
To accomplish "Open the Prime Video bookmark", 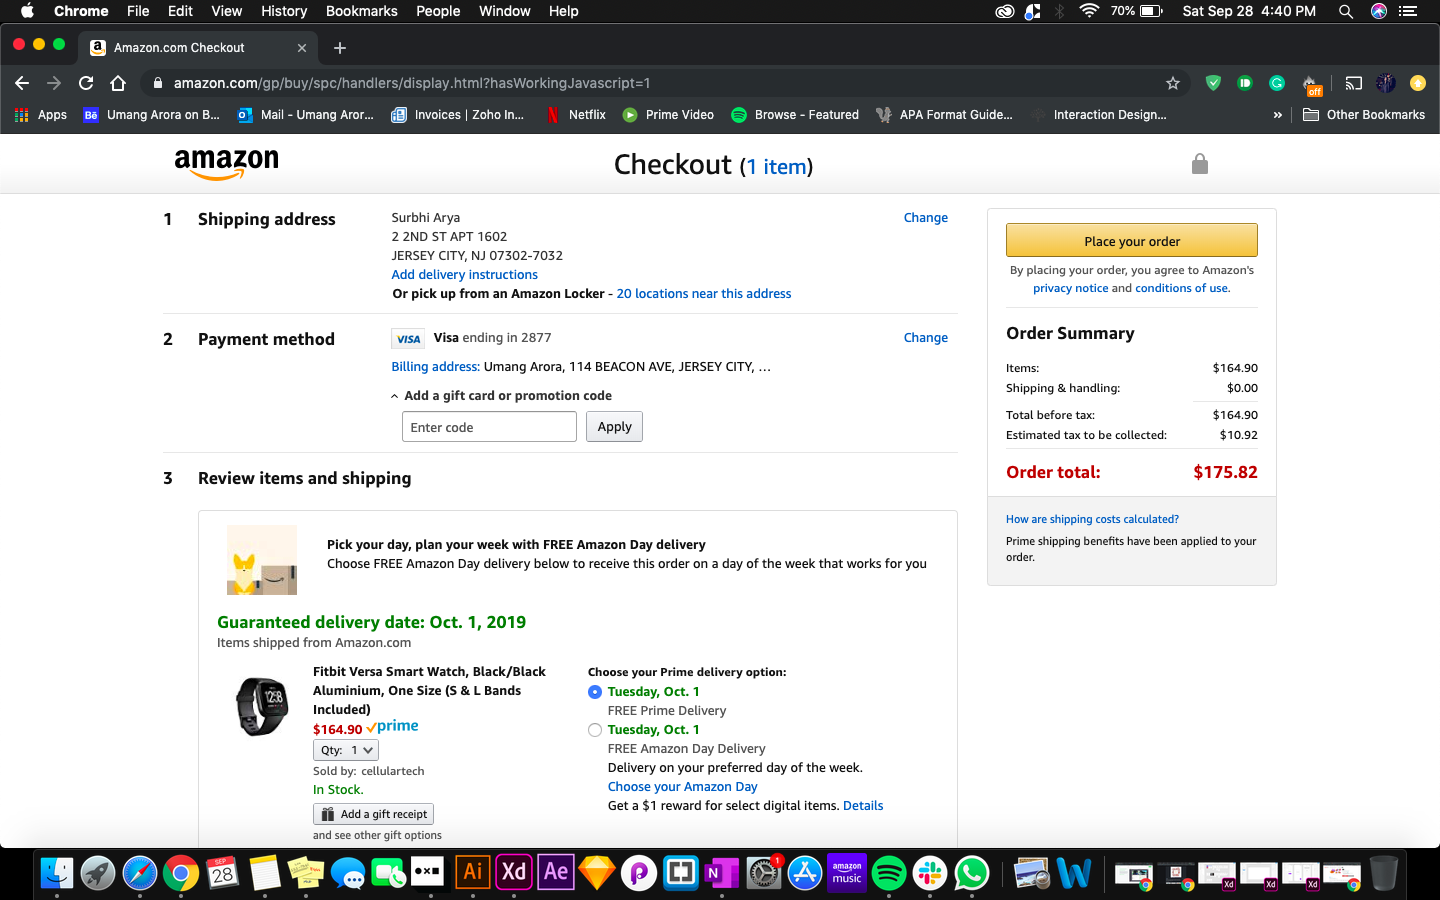I will coord(668,115).
